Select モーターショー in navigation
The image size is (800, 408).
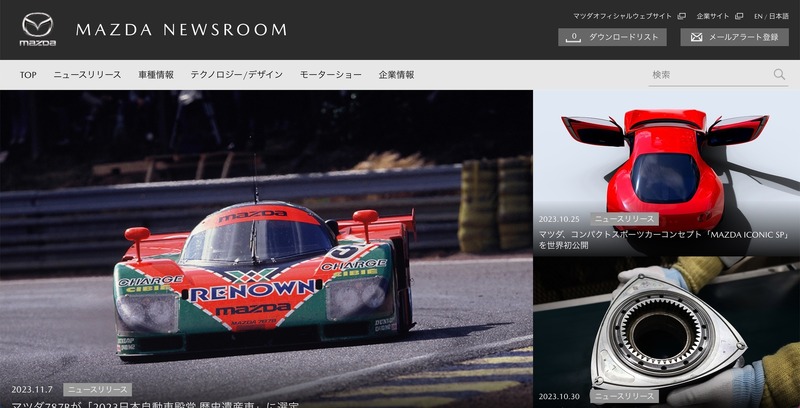pyautogui.click(x=331, y=75)
